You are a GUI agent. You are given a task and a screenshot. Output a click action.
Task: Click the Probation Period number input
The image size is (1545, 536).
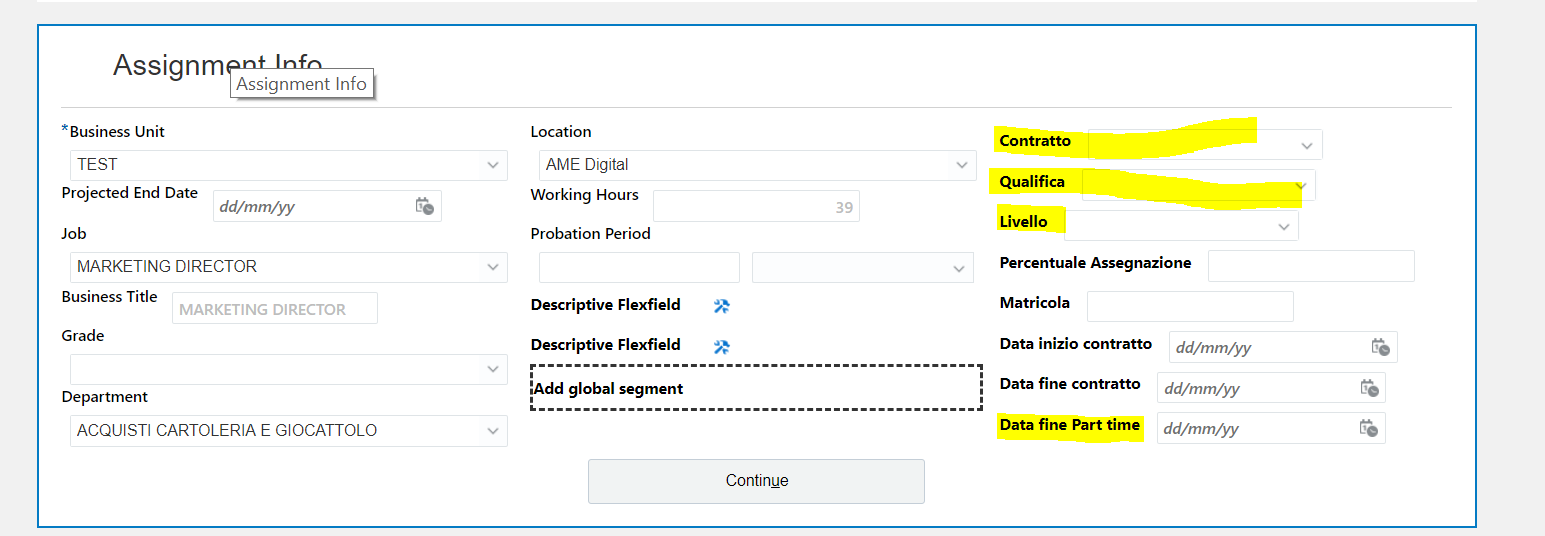[x=639, y=268]
